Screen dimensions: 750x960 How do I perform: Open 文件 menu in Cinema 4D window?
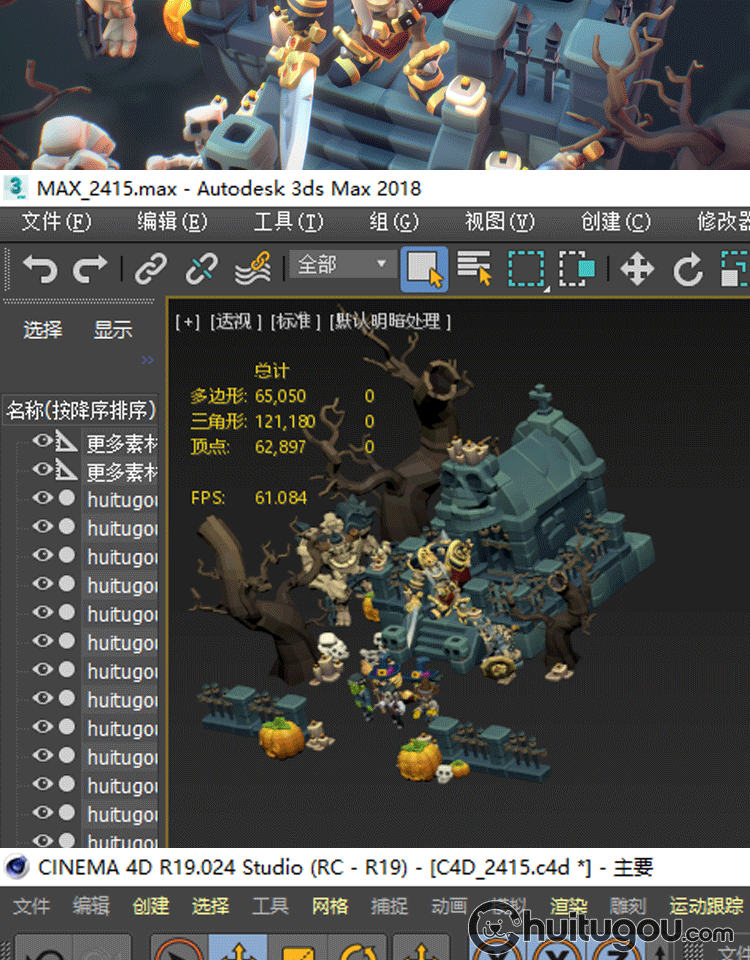coord(31,906)
